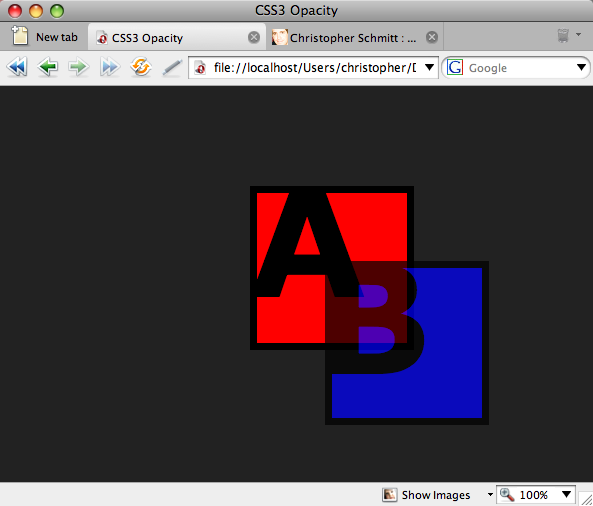
Task: Click the Fast Forward double-arrow icon
Action: [x=110, y=67]
